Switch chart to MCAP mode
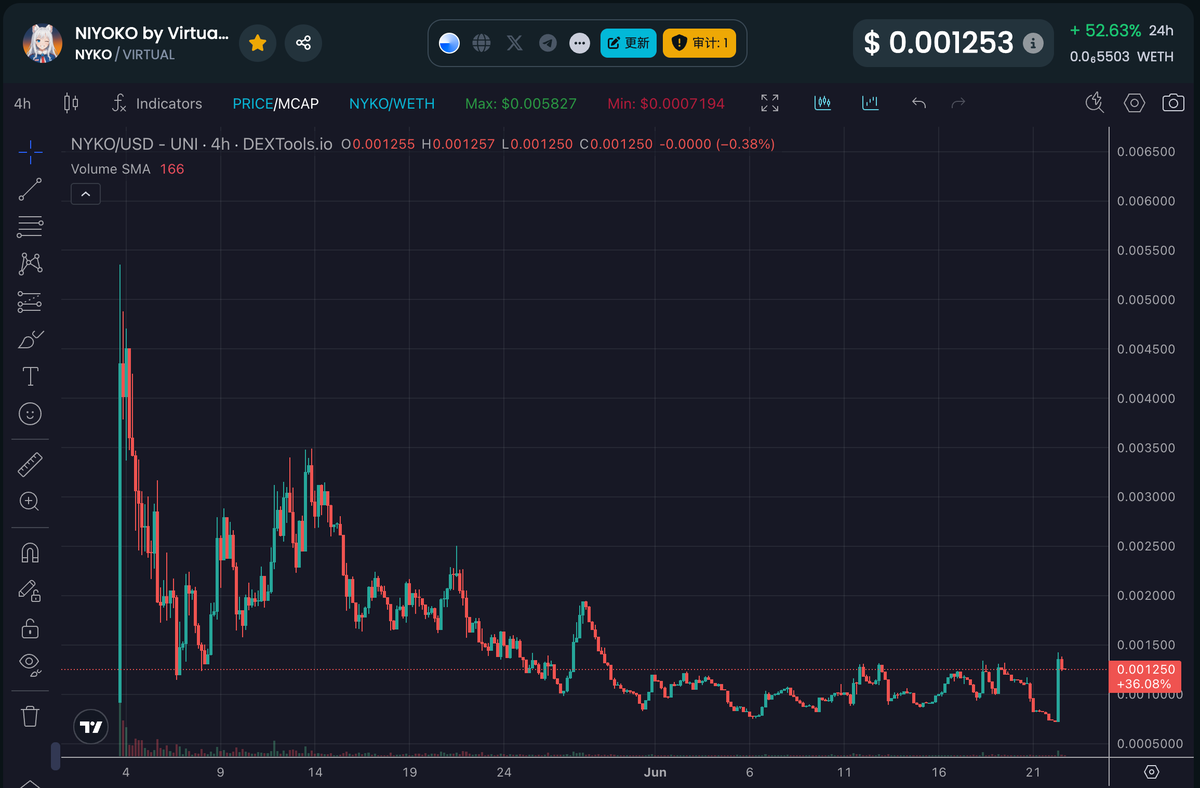The width and height of the screenshot is (1200, 788). coord(298,103)
